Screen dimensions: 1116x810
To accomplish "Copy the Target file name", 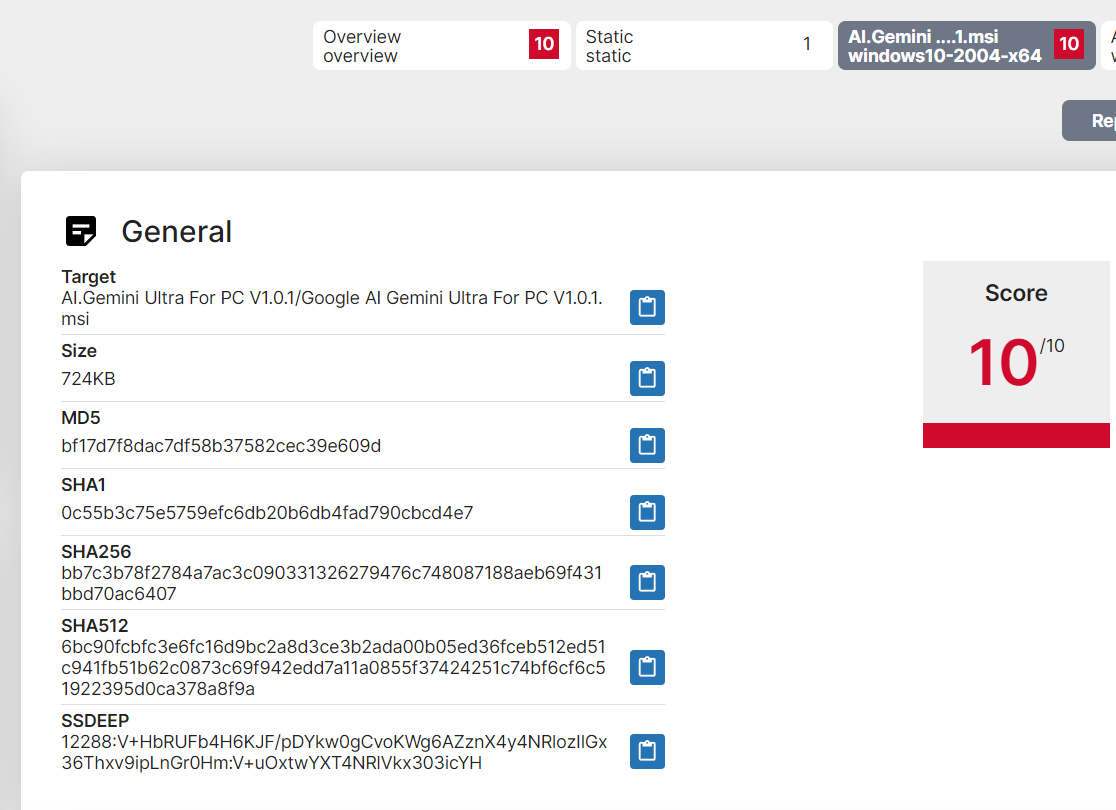I will [x=647, y=307].
